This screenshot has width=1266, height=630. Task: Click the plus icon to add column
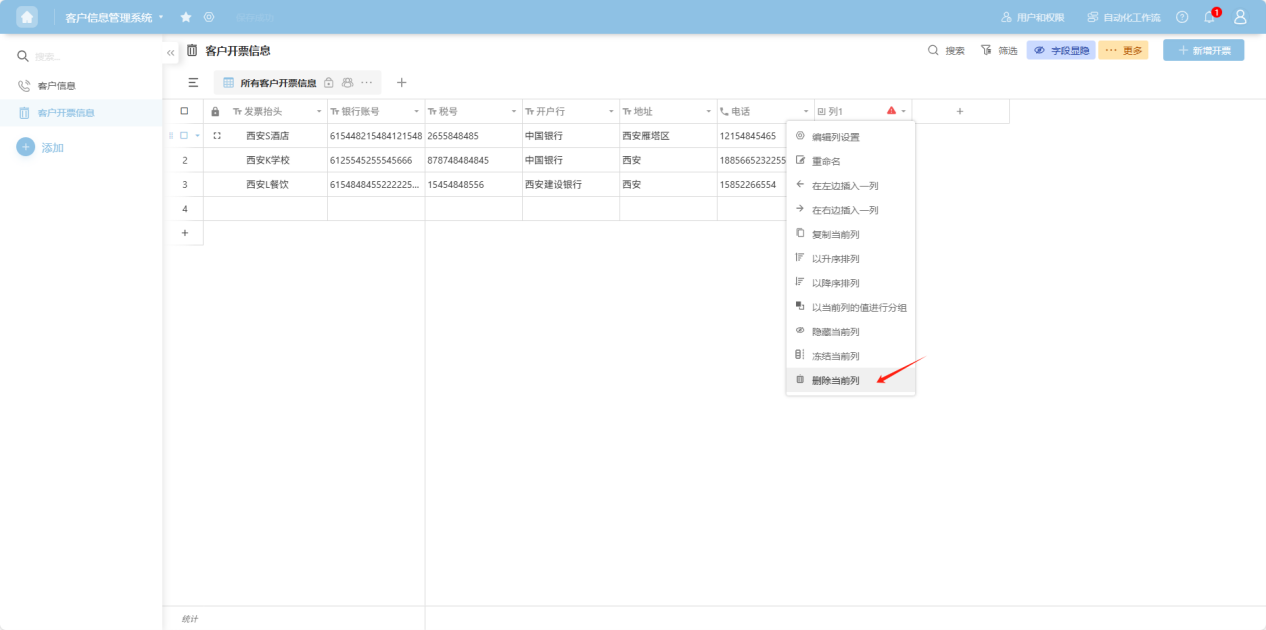960,111
